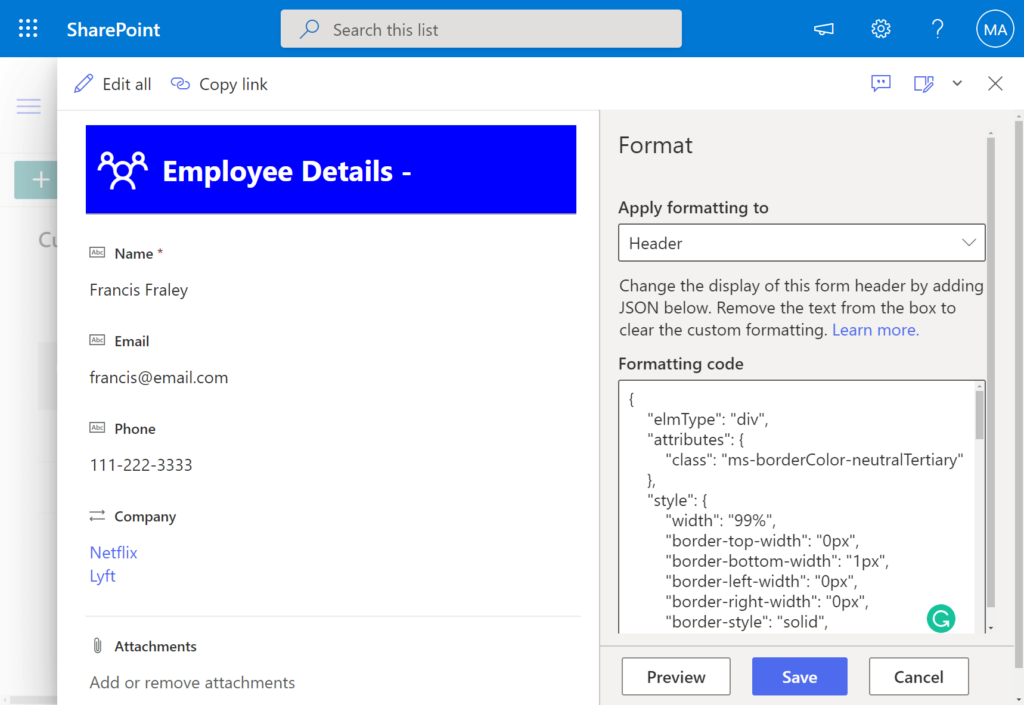The image size is (1024, 705).
Task: Click the edit form icon
Action: pos(923,84)
